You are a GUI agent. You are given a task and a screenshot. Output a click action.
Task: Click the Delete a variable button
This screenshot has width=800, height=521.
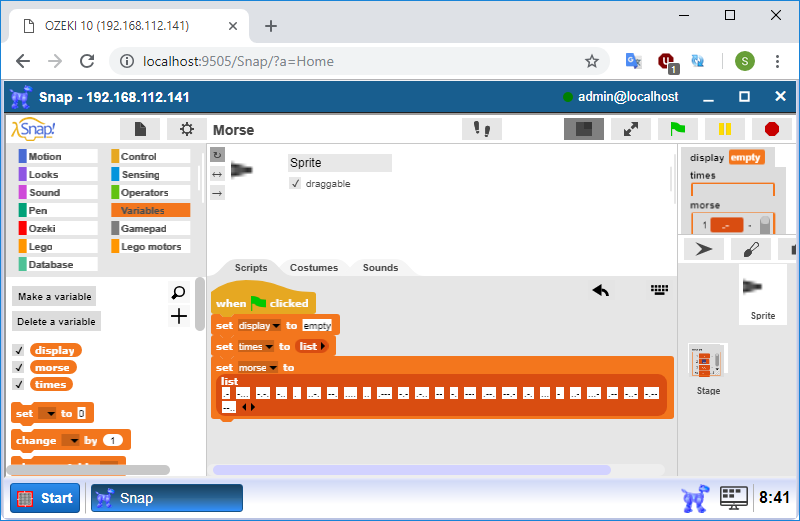(56, 321)
